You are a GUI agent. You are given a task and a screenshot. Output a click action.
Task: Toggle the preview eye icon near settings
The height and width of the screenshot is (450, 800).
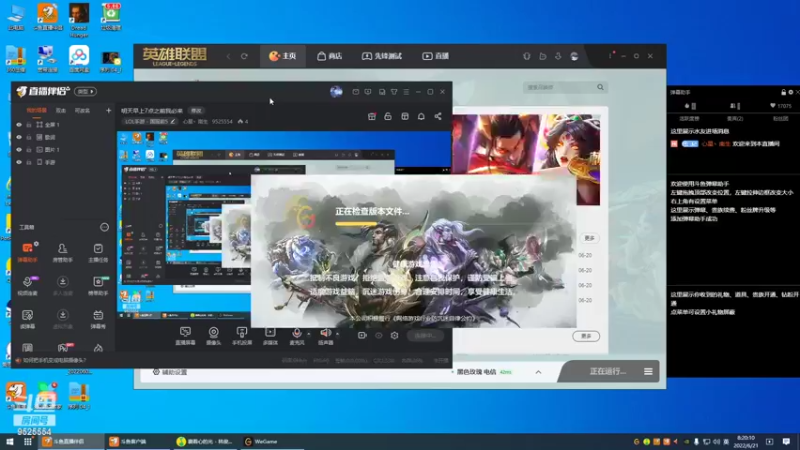(x=379, y=335)
